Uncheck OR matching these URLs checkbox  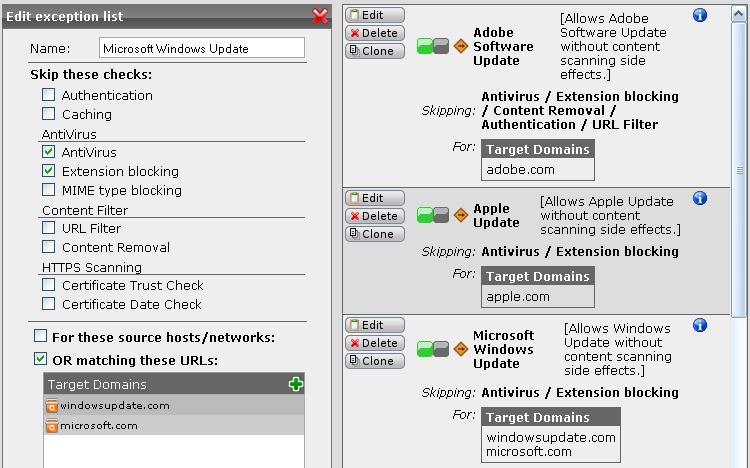click(41, 359)
